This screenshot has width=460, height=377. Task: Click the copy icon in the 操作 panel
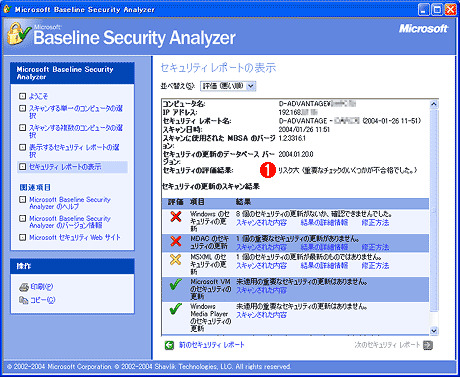tap(23, 300)
